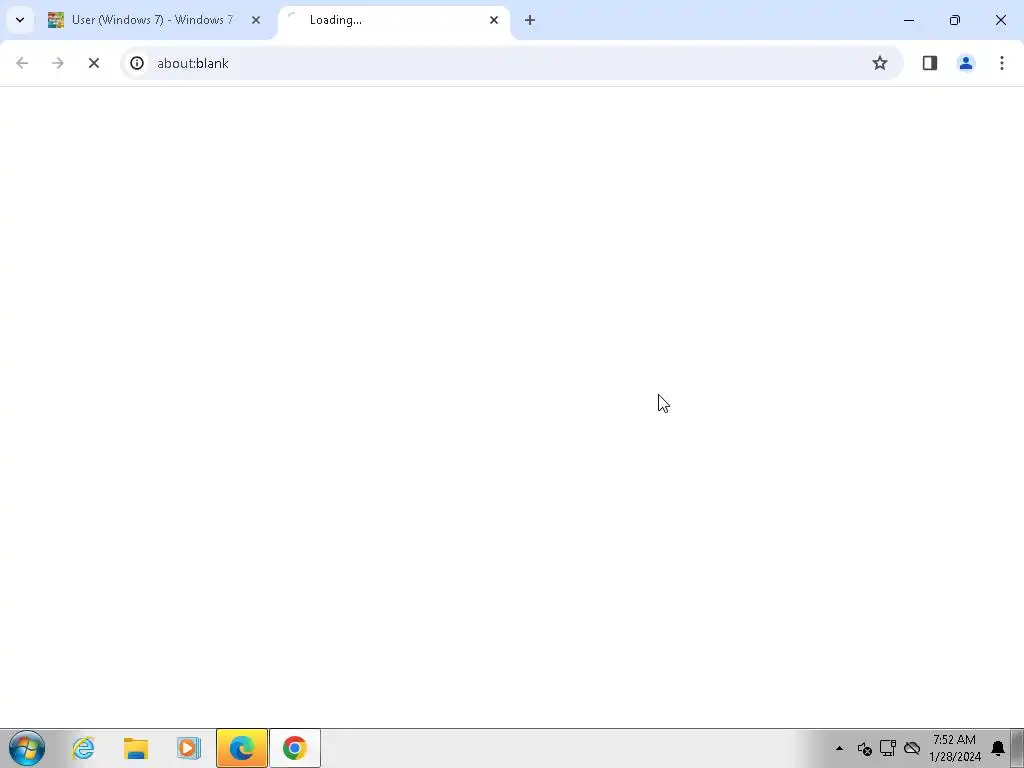Launch Internet Explorer from taskbar
This screenshot has height=768, width=1024.
[84, 748]
